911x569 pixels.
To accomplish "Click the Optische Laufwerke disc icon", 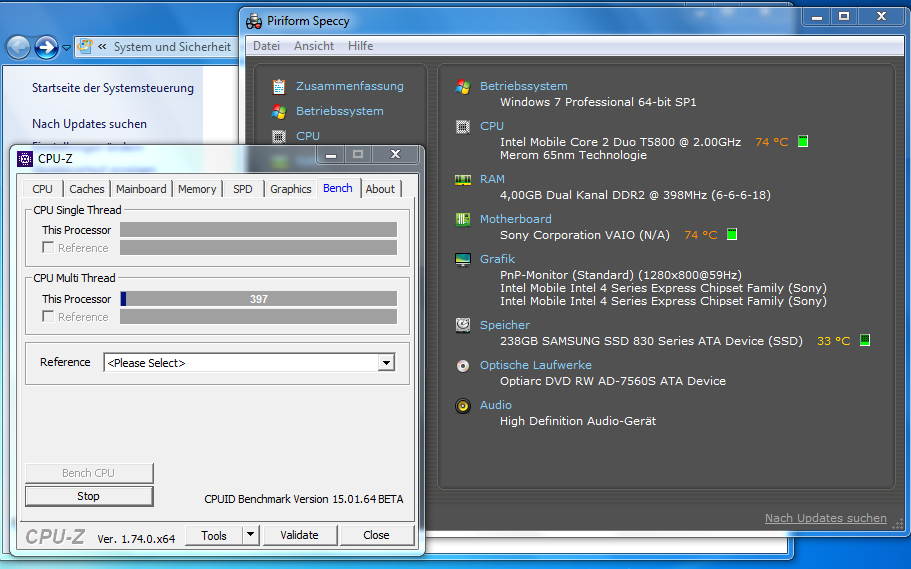I will (x=463, y=366).
